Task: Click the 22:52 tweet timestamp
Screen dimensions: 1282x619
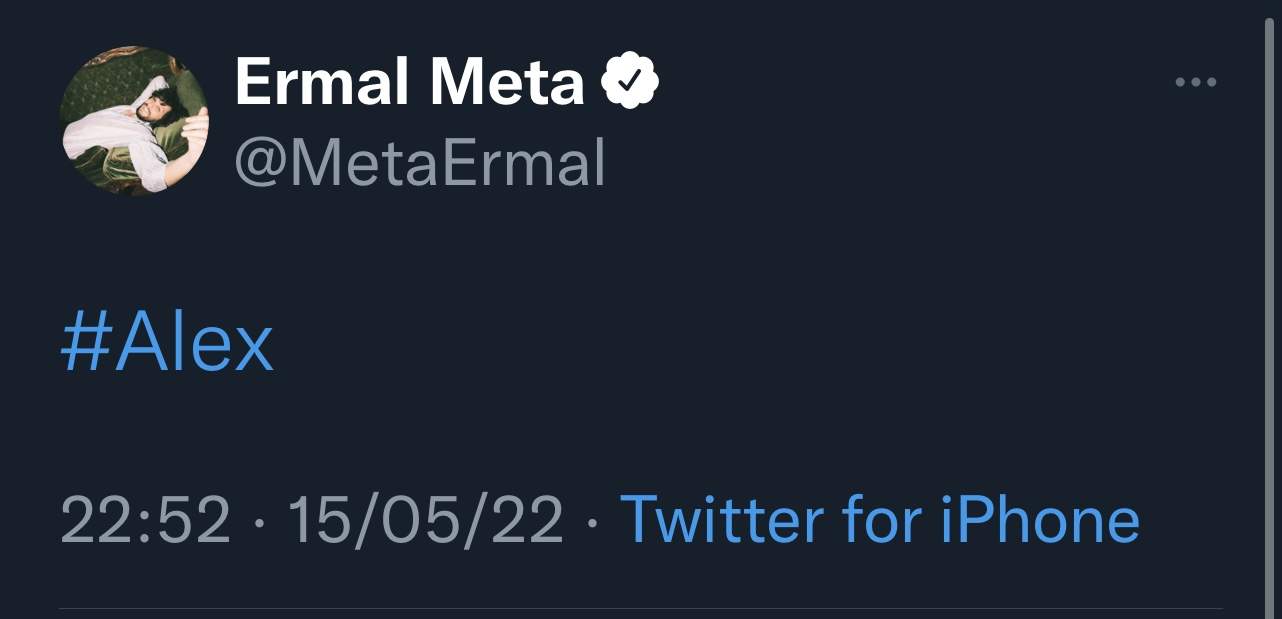Action: [145, 521]
